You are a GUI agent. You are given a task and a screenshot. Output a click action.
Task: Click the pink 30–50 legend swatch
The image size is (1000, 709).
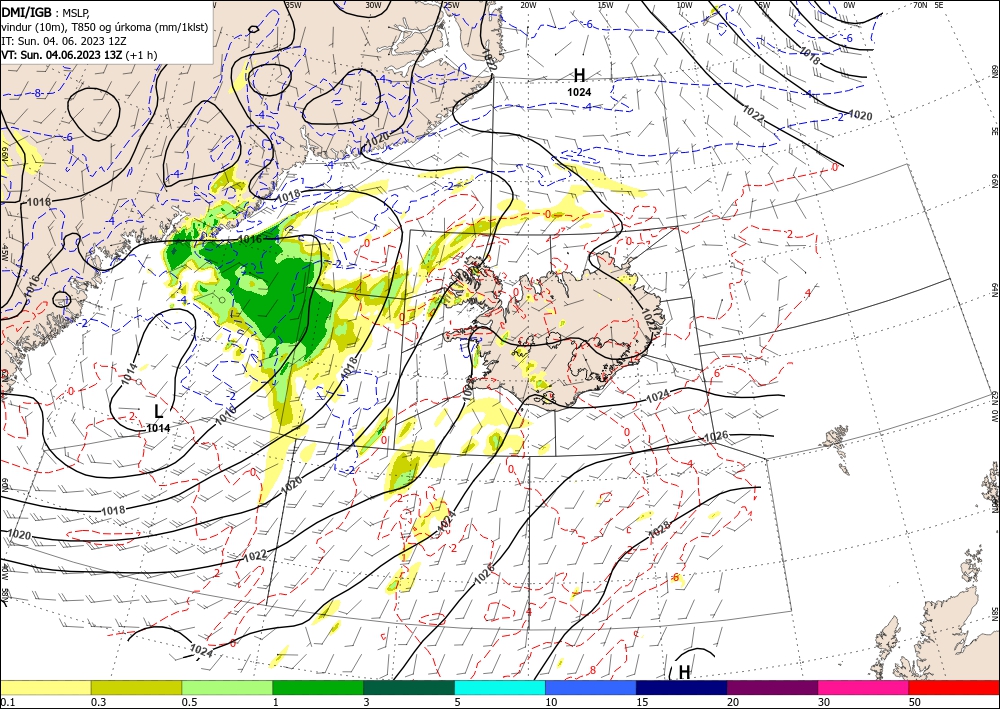pyautogui.click(x=864, y=687)
